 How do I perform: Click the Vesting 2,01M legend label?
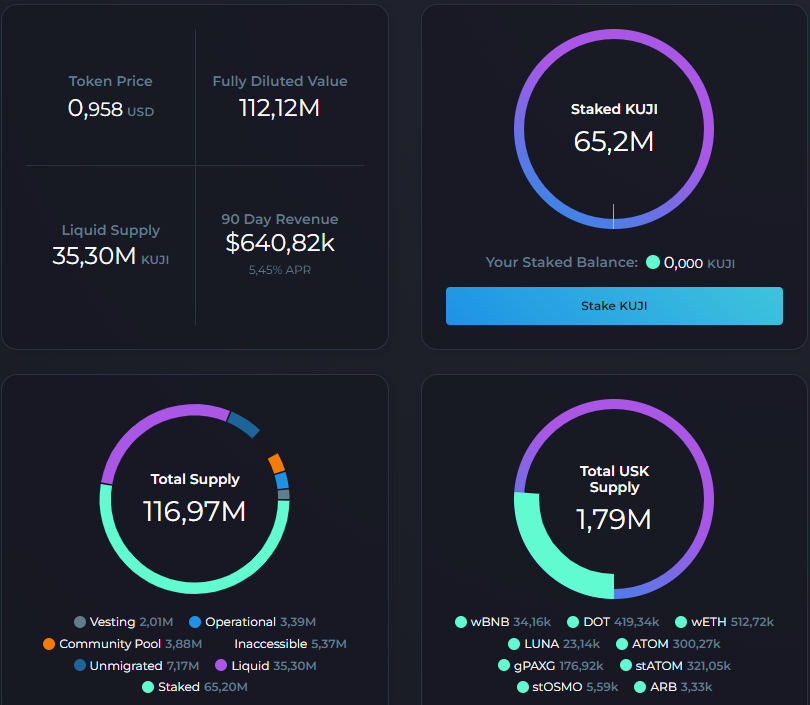(131, 622)
